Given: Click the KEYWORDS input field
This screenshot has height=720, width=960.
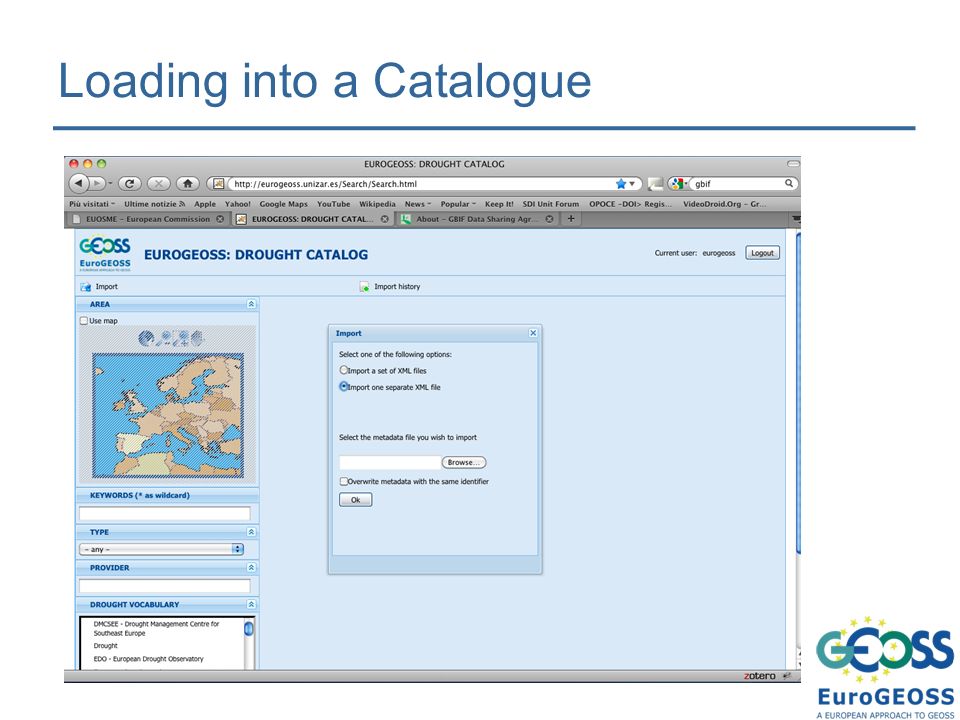Looking at the screenshot, I should click(165, 513).
